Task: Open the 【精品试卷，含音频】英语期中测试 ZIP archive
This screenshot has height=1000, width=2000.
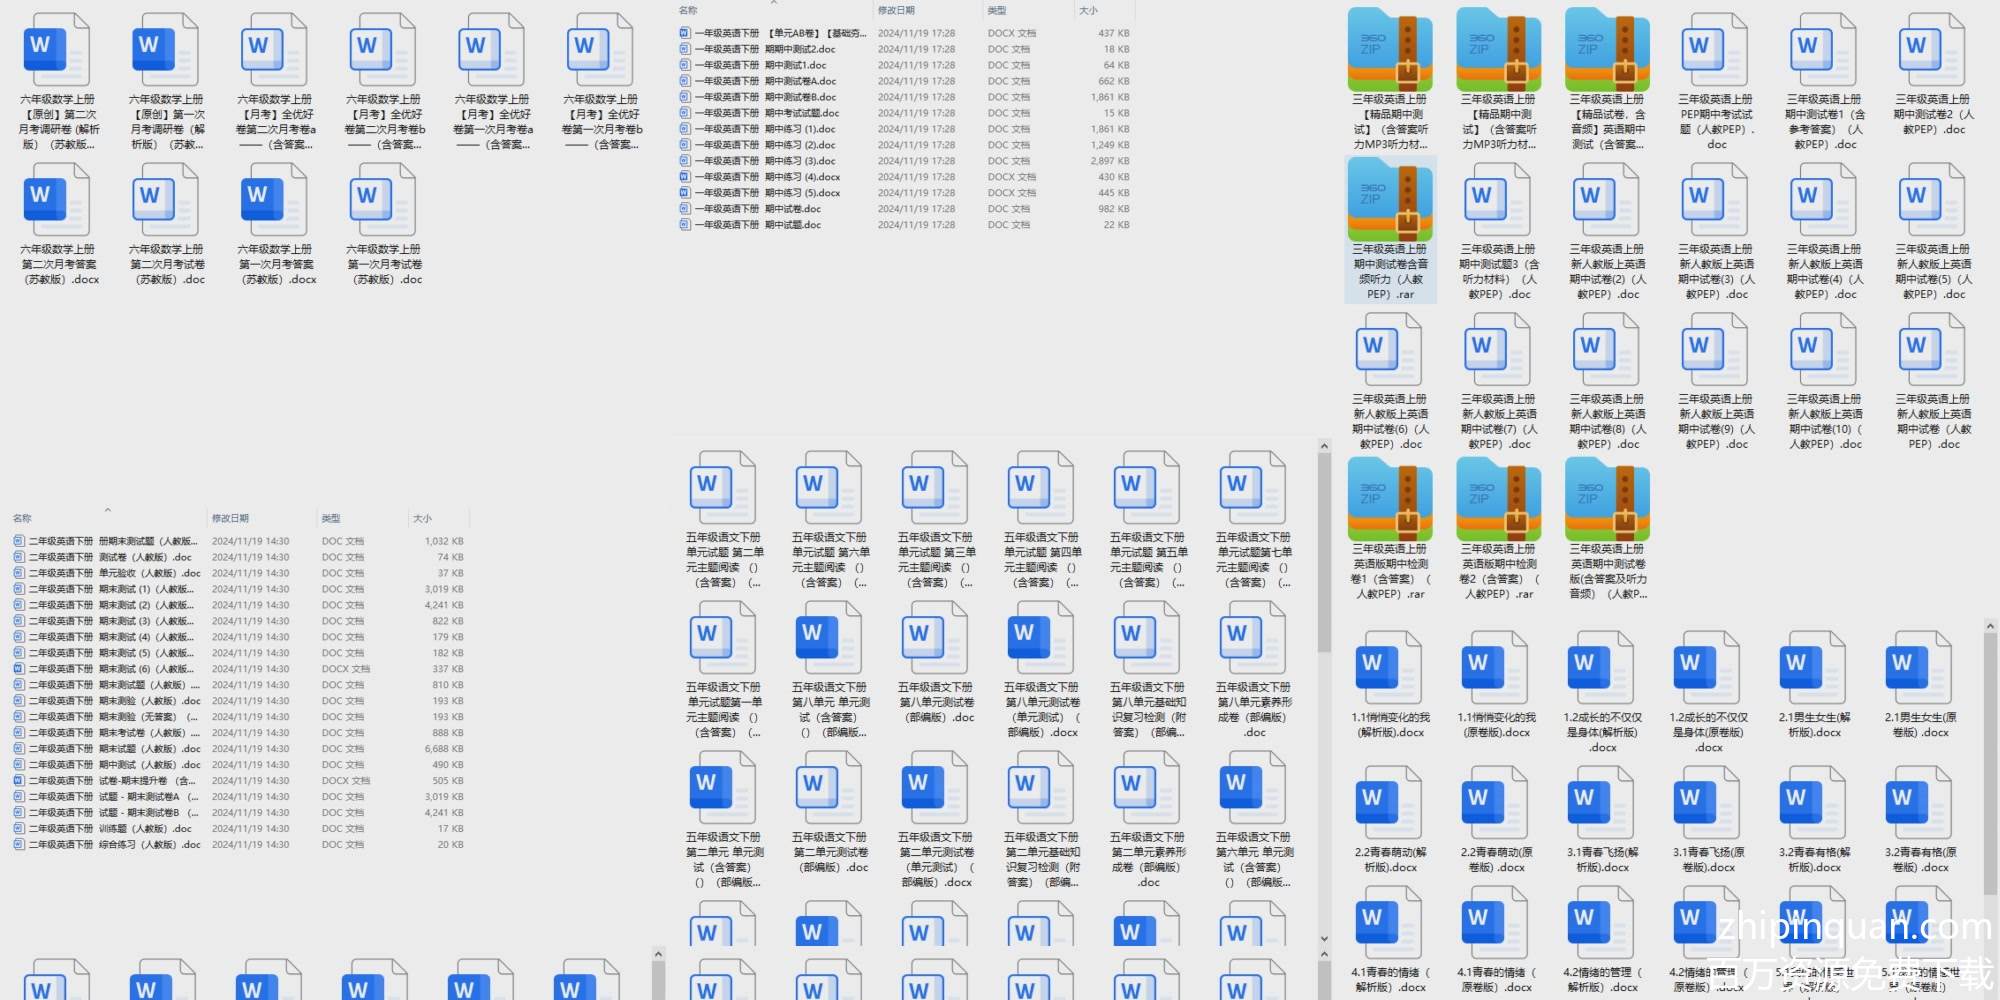Action: click(x=1607, y=50)
